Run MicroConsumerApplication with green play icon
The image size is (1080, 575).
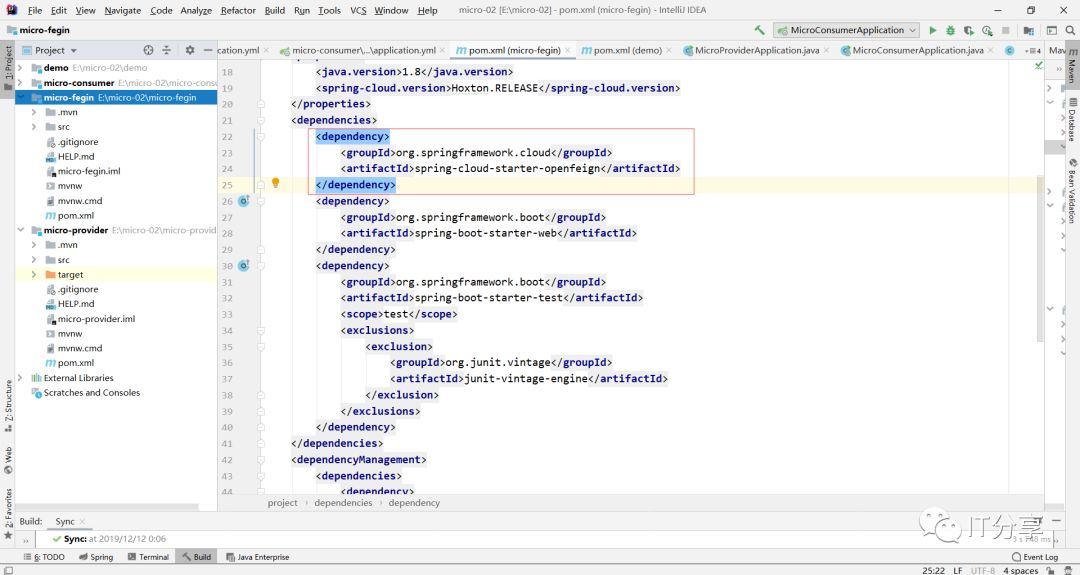(x=933, y=30)
